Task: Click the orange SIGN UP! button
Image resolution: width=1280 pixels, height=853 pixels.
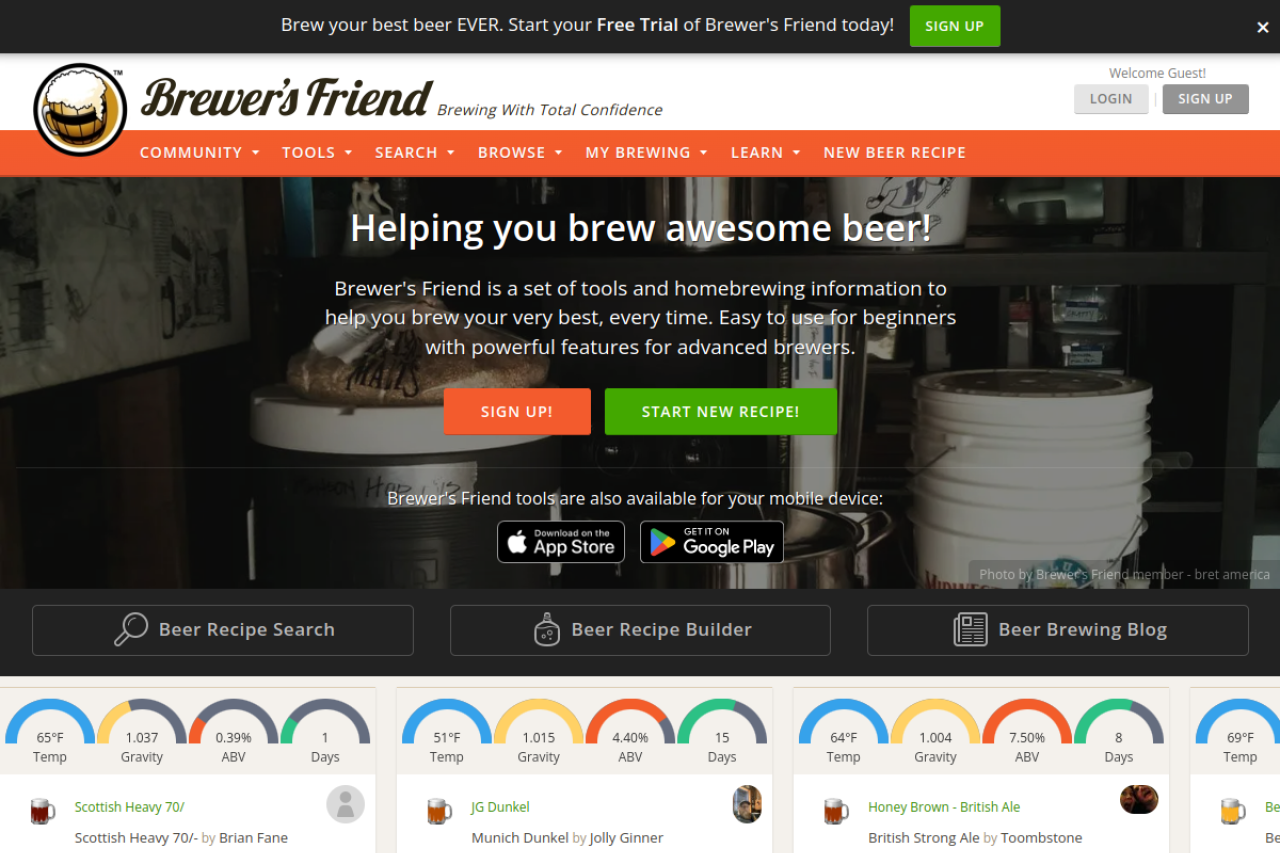Action: click(517, 412)
